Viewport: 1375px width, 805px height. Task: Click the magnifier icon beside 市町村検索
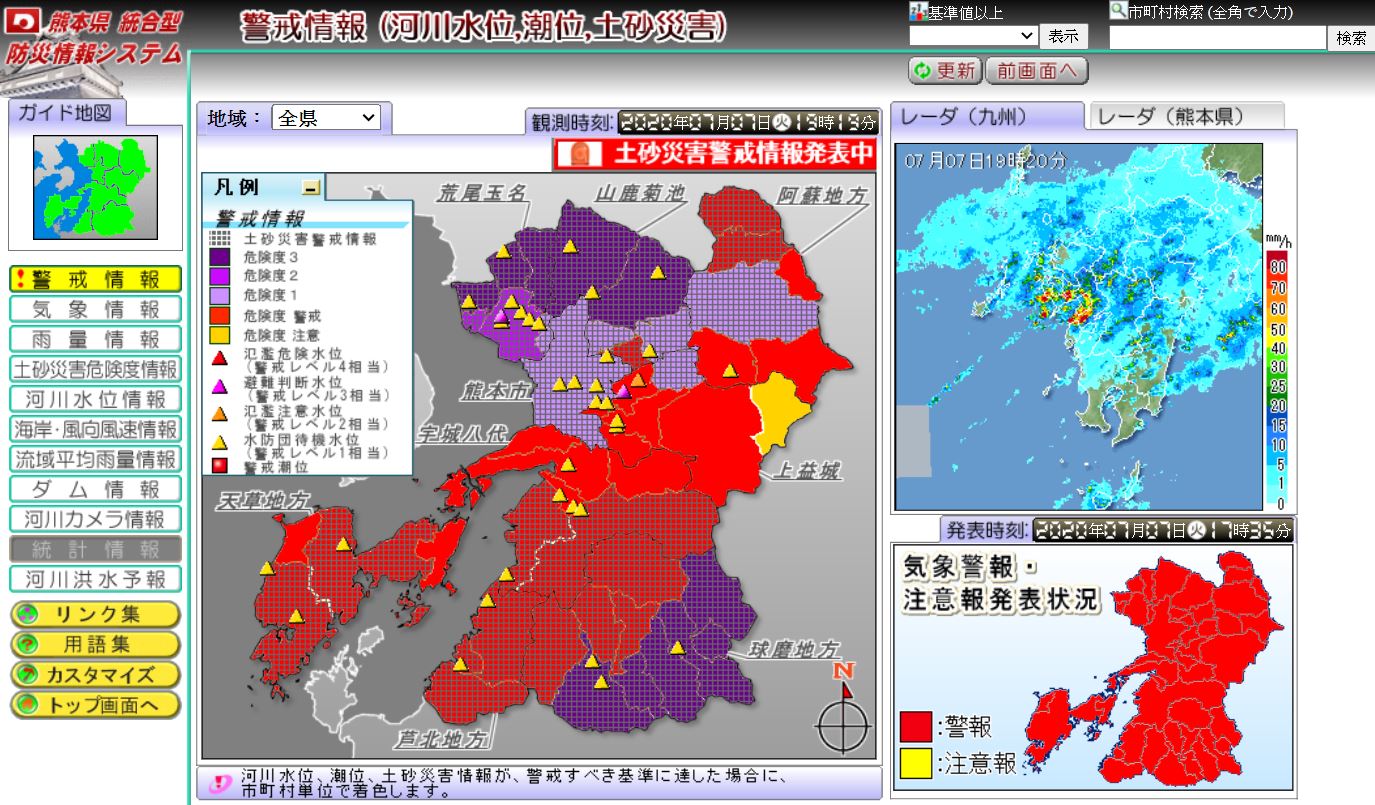(1118, 10)
